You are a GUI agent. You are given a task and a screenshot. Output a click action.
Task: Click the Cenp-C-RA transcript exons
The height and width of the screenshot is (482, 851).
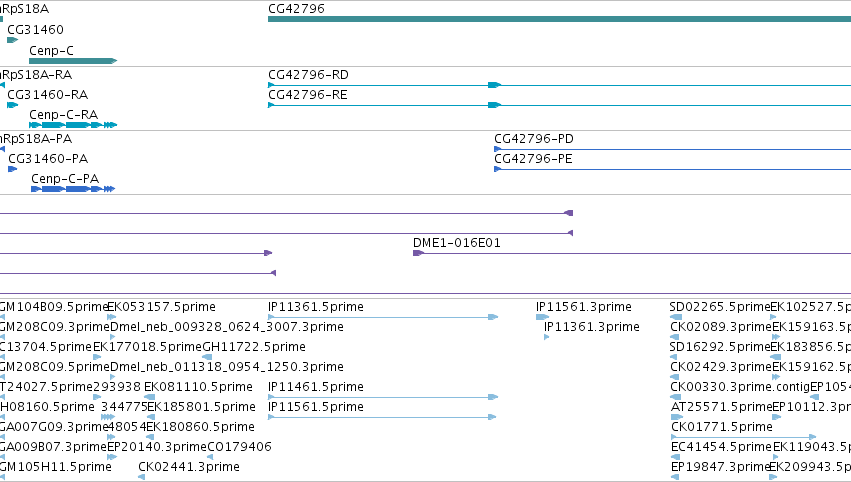[73, 125]
